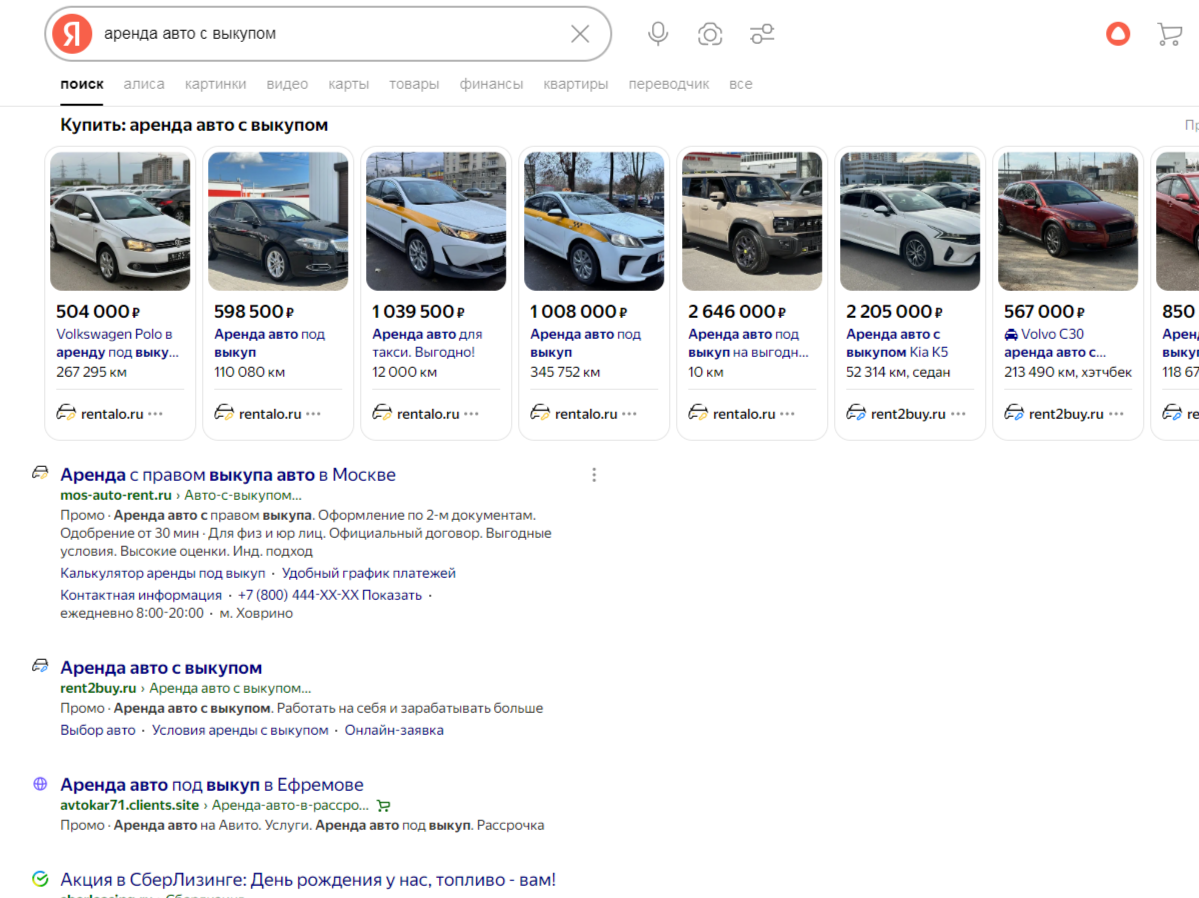Open the Alice assistant red circle icon

click(1118, 34)
